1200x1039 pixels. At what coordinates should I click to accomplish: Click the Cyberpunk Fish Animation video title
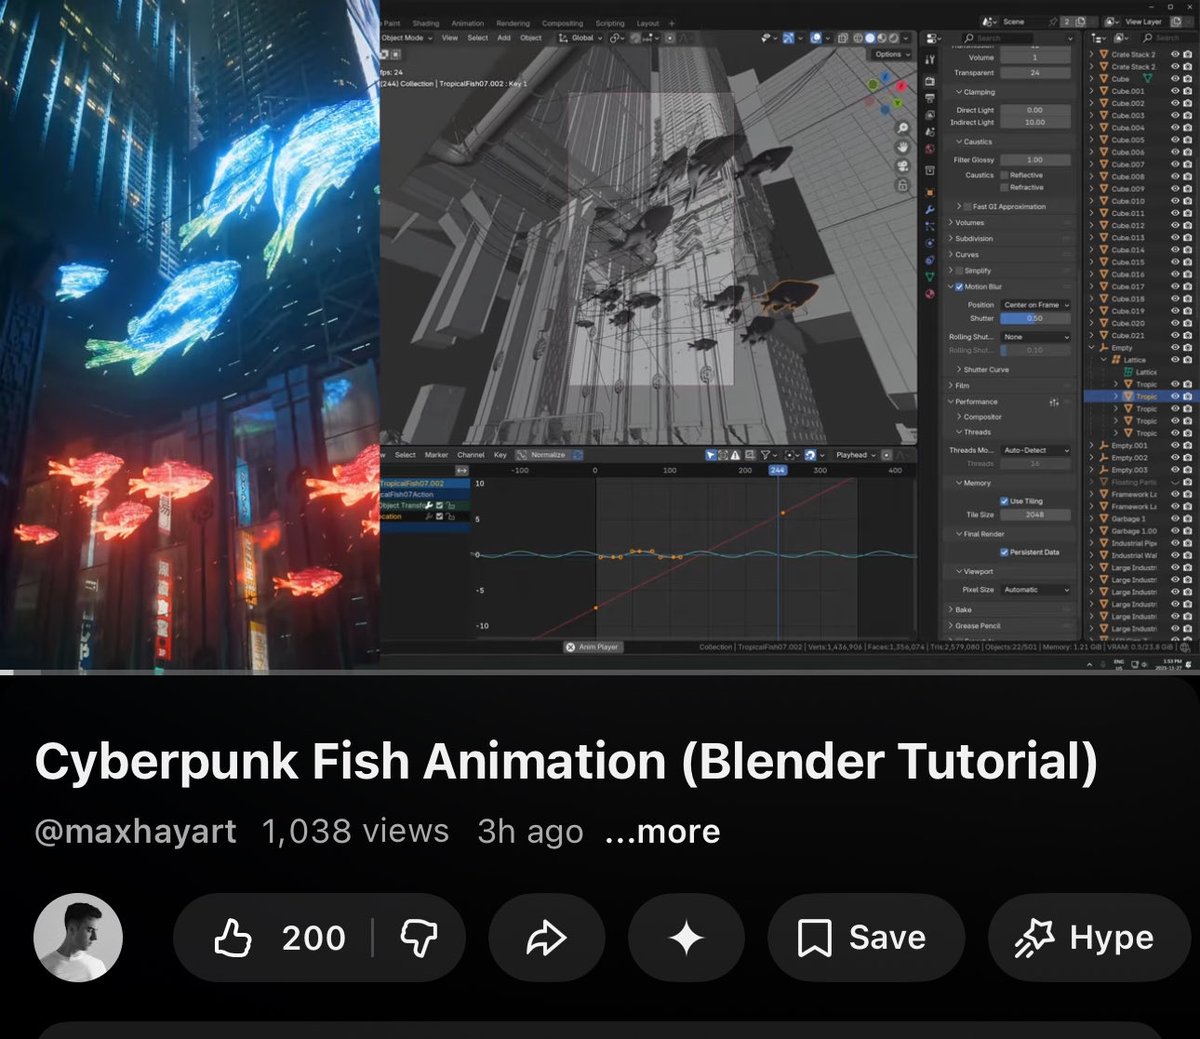pyautogui.click(x=566, y=761)
